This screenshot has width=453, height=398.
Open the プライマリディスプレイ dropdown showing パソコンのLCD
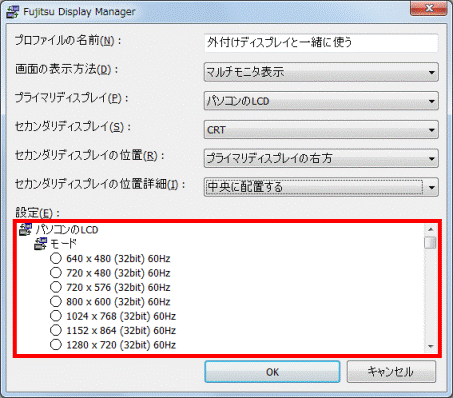321,101
